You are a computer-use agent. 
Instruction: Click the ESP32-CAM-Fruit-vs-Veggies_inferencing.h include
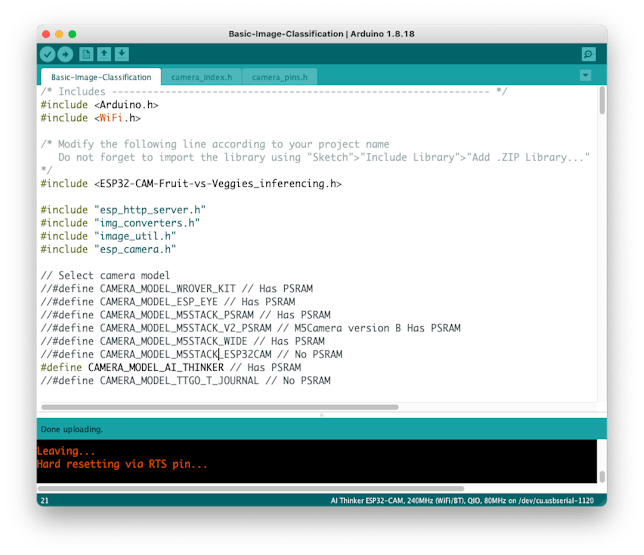(x=191, y=184)
